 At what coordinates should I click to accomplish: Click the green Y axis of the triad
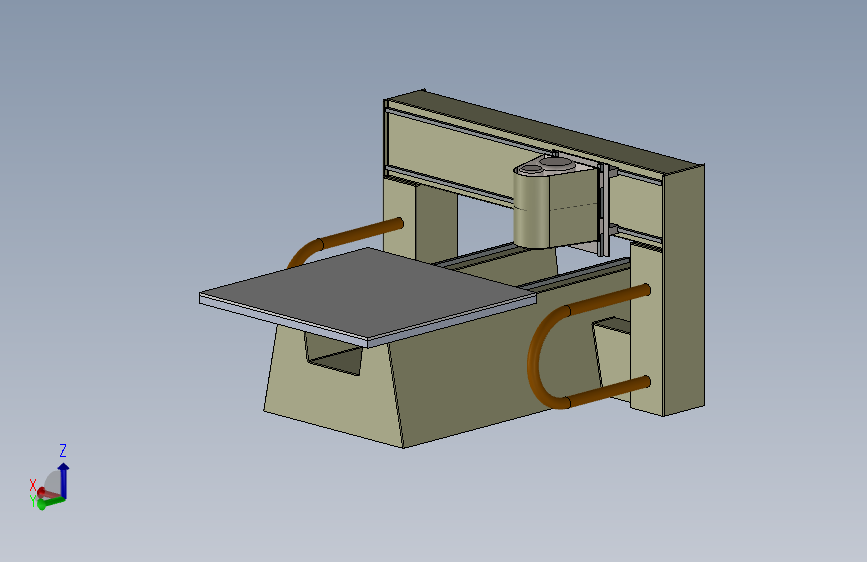coord(51,503)
